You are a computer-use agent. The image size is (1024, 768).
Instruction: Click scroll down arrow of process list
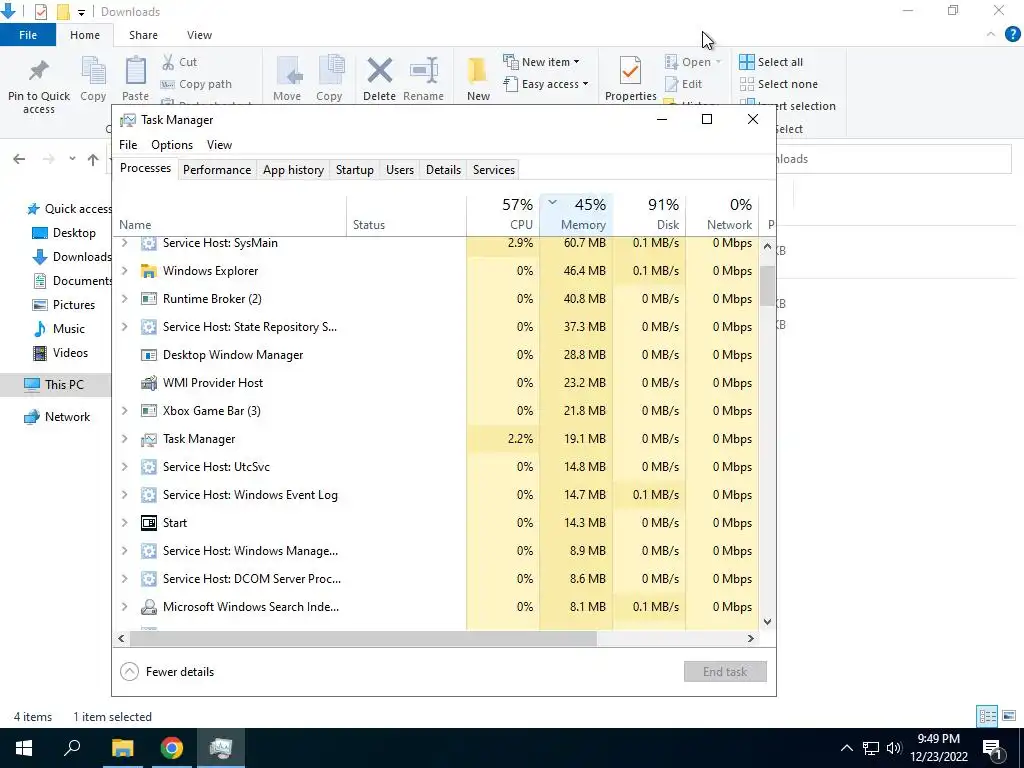tap(767, 622)
